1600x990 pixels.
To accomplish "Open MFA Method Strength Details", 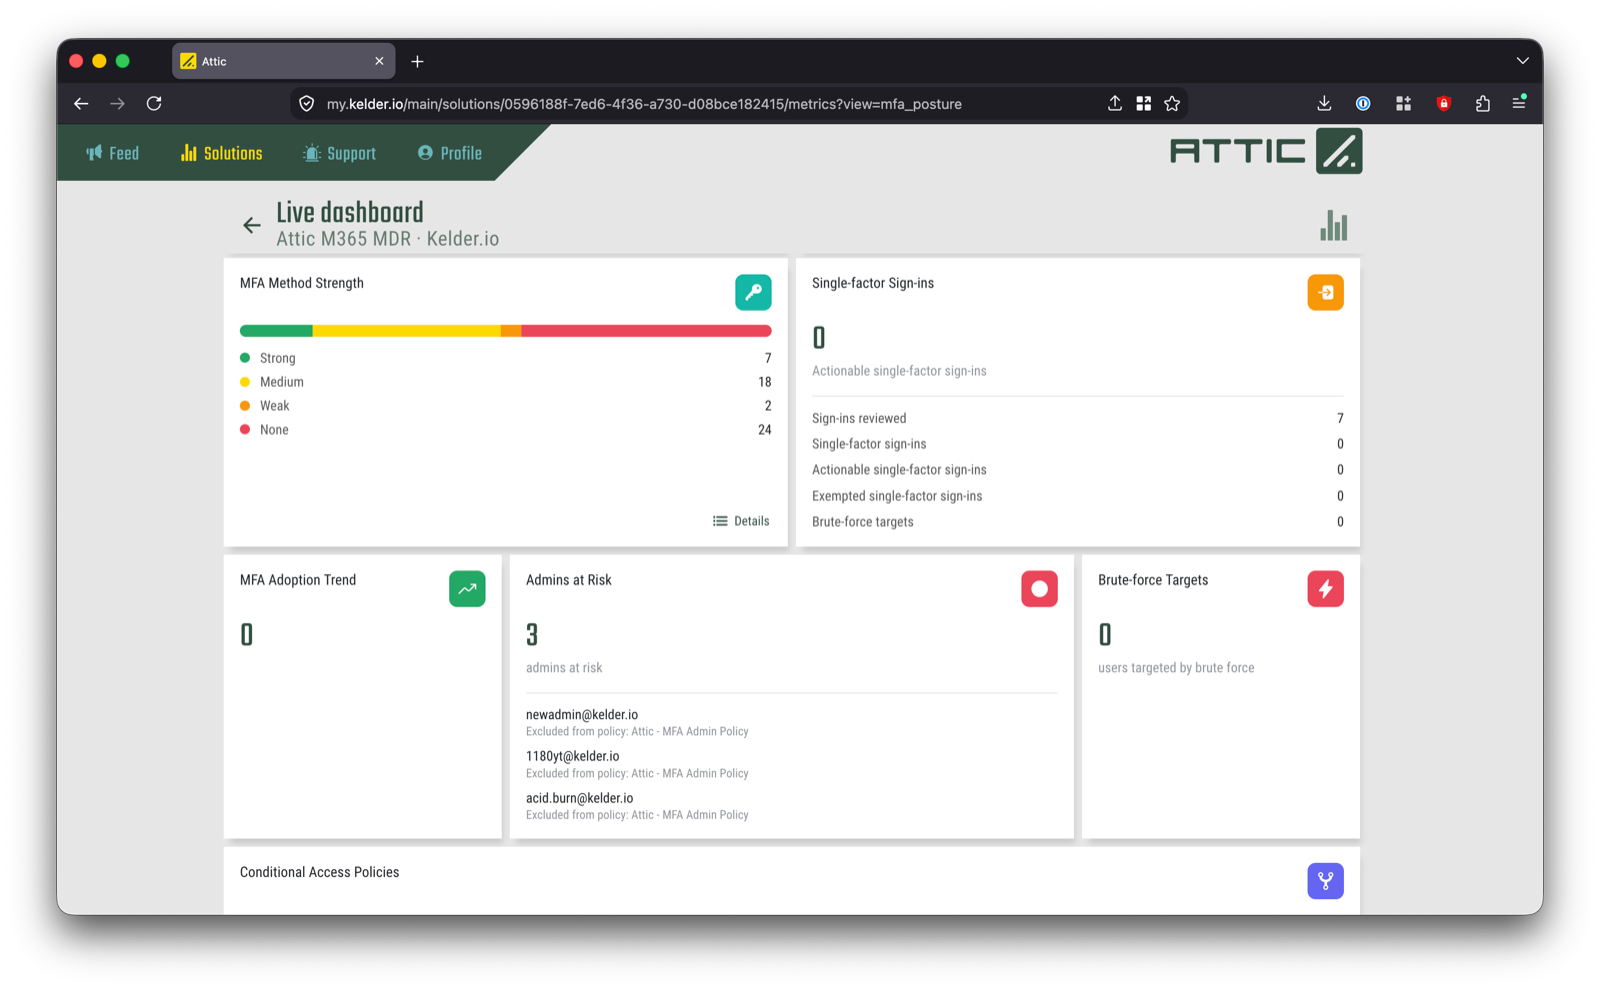I will tap(741, 521).
